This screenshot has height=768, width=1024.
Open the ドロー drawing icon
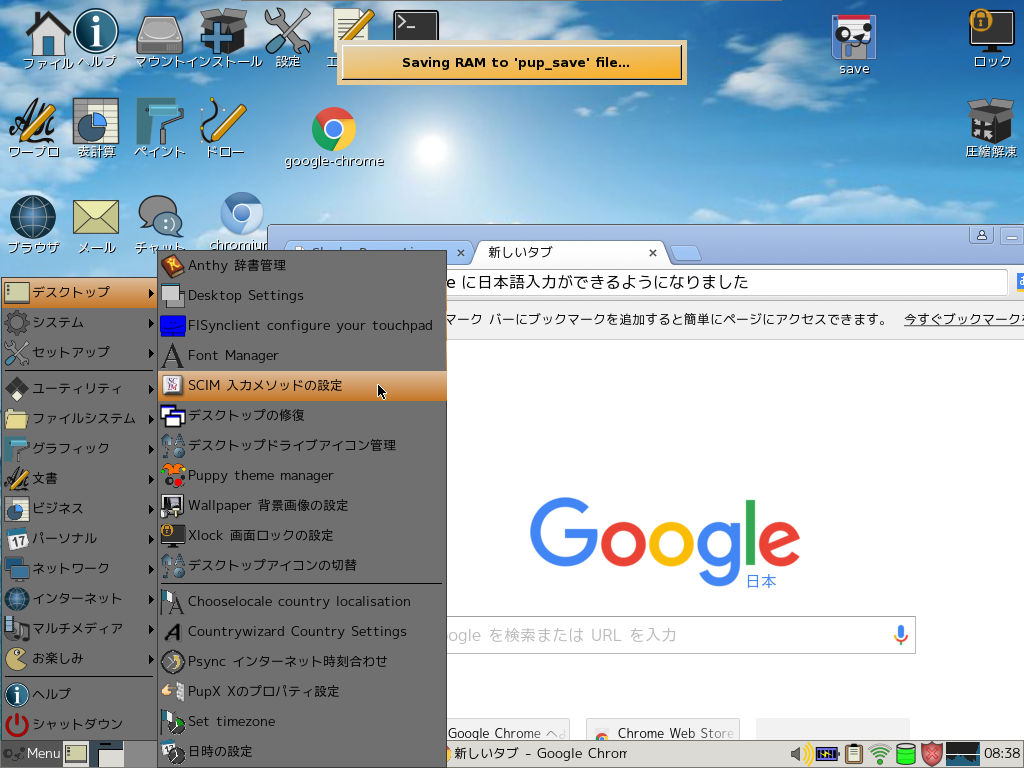pyautogui.click(x=223, y=128)
